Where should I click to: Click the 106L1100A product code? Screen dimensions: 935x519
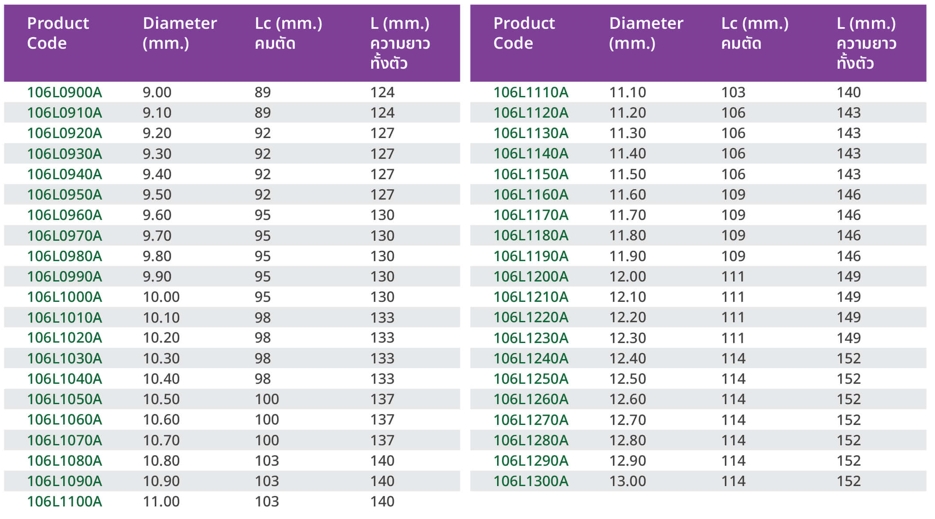(x=64, y=502)
